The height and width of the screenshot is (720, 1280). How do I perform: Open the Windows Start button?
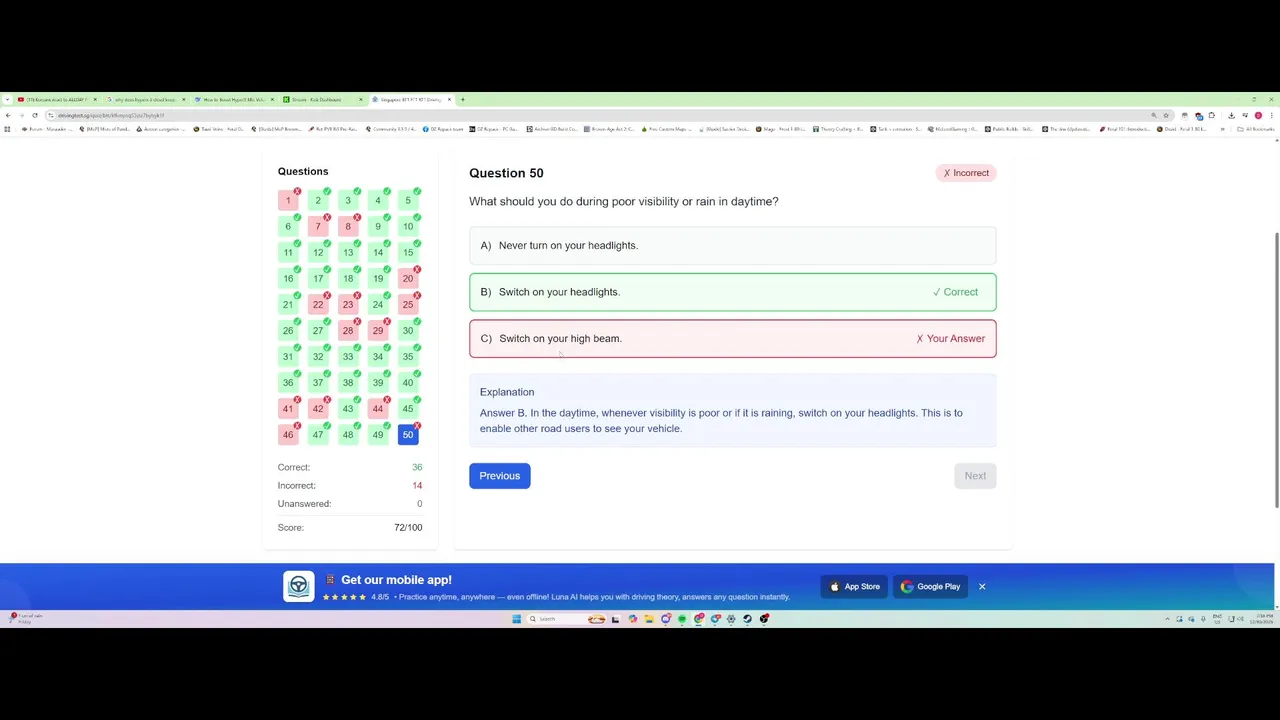[x=516, y=619]
